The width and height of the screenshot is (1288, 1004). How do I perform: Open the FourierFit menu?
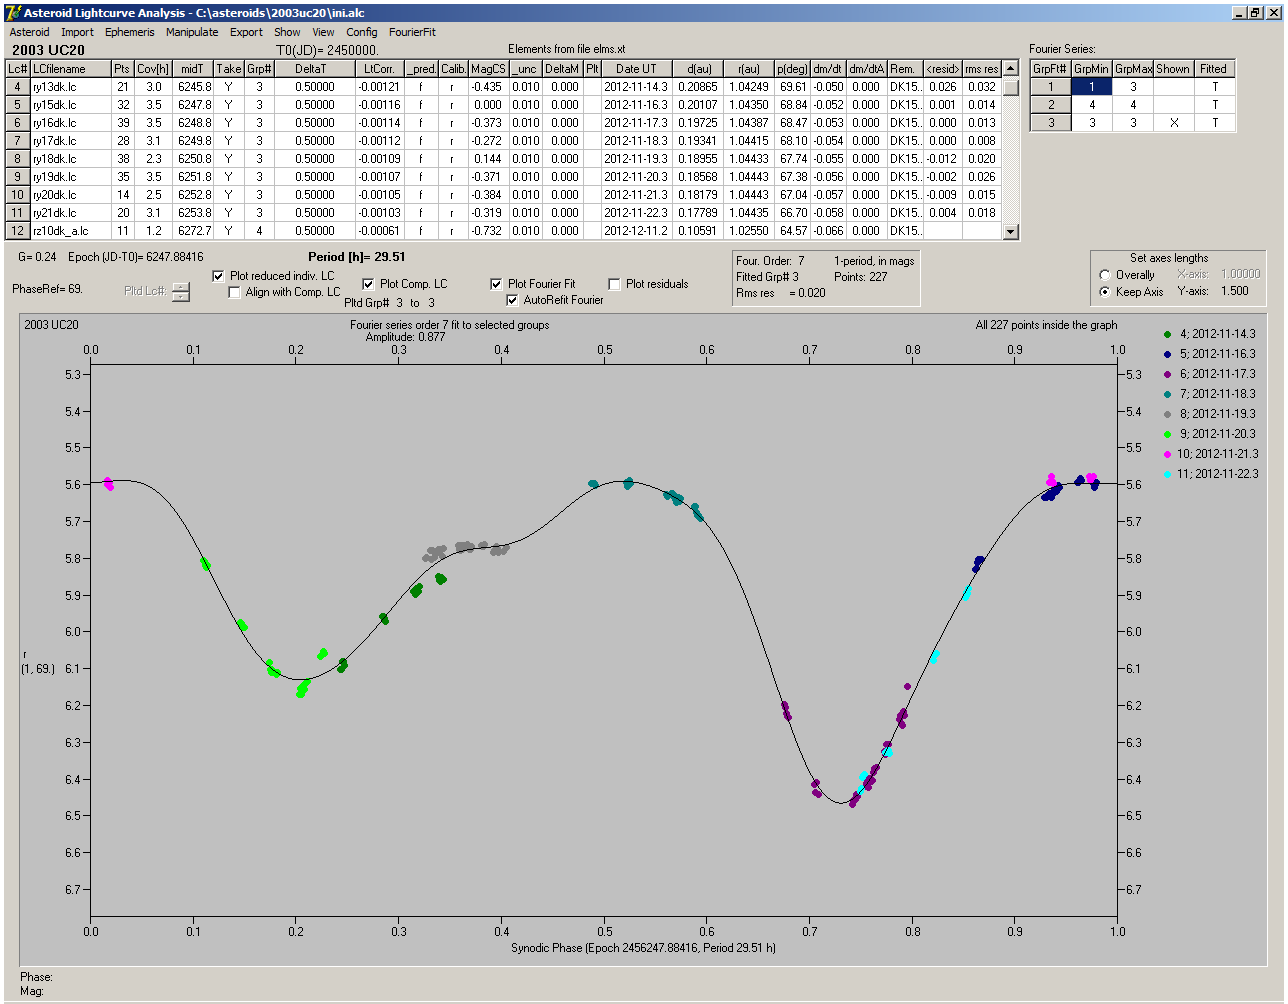click(412, 32)
